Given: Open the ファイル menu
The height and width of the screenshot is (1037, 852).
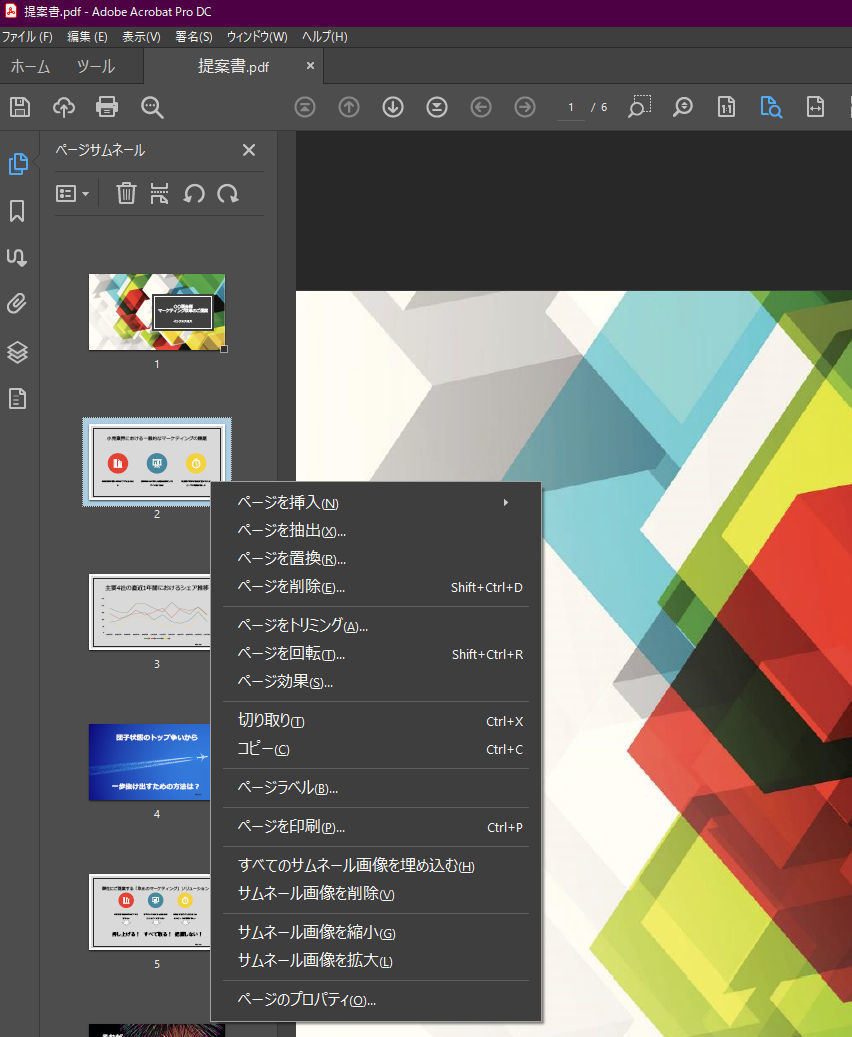Looking at the screenshot, I should (x=27, y=37).
